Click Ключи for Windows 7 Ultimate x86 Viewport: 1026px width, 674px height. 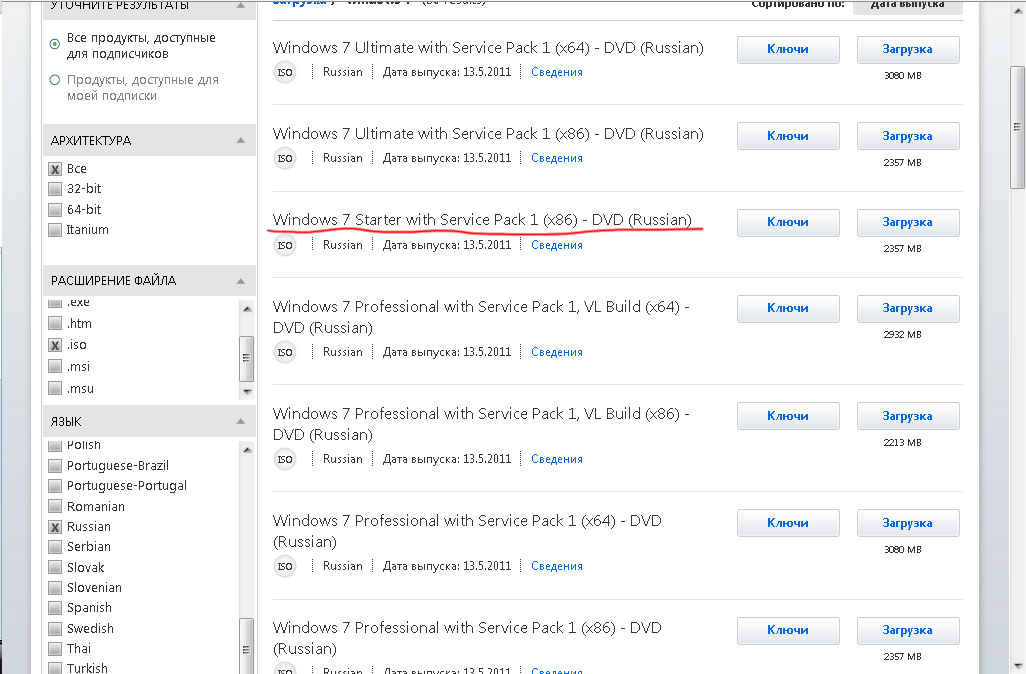(x=788, y=136)
